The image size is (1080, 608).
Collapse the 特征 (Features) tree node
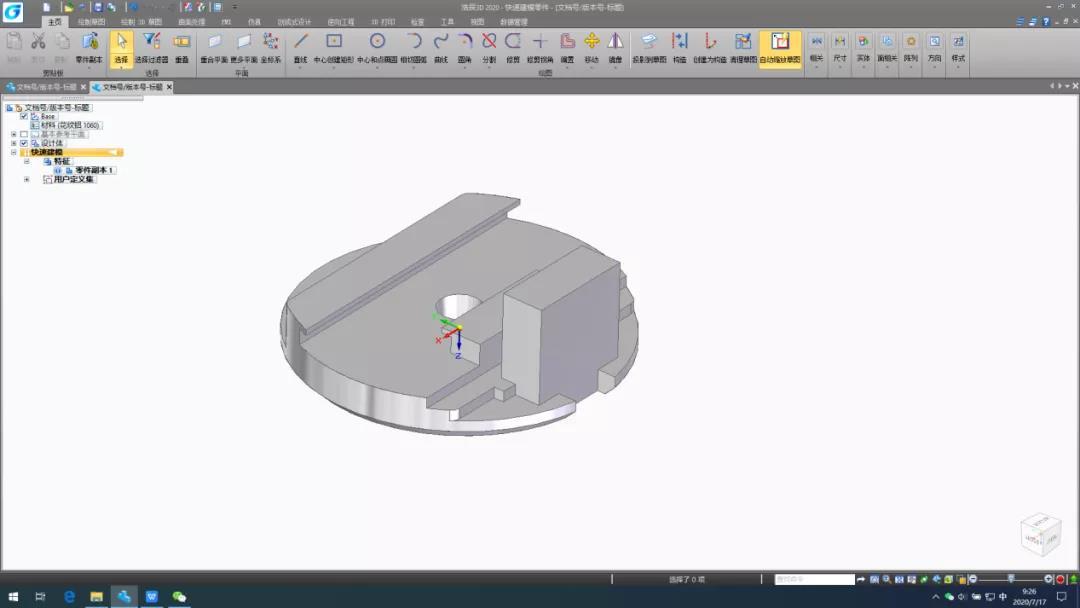27,161
